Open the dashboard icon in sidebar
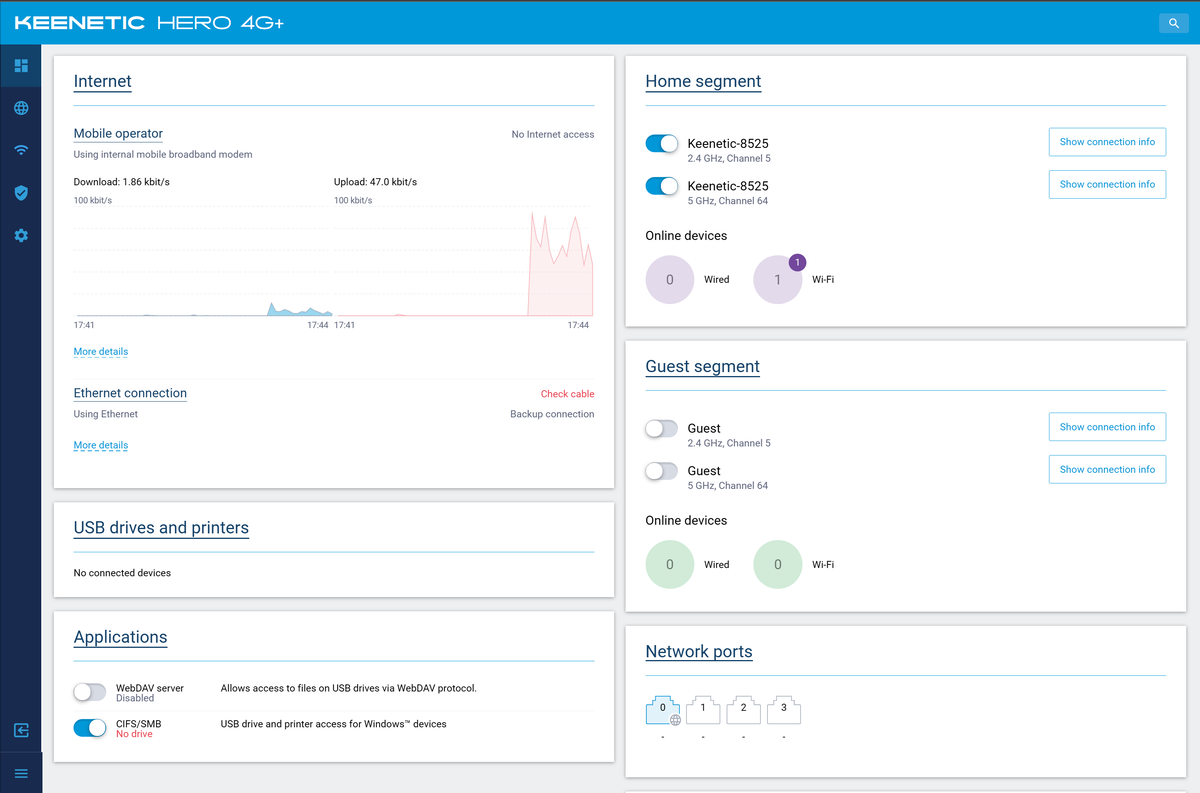Screen dimensions: 1200x793 point(21,66)
